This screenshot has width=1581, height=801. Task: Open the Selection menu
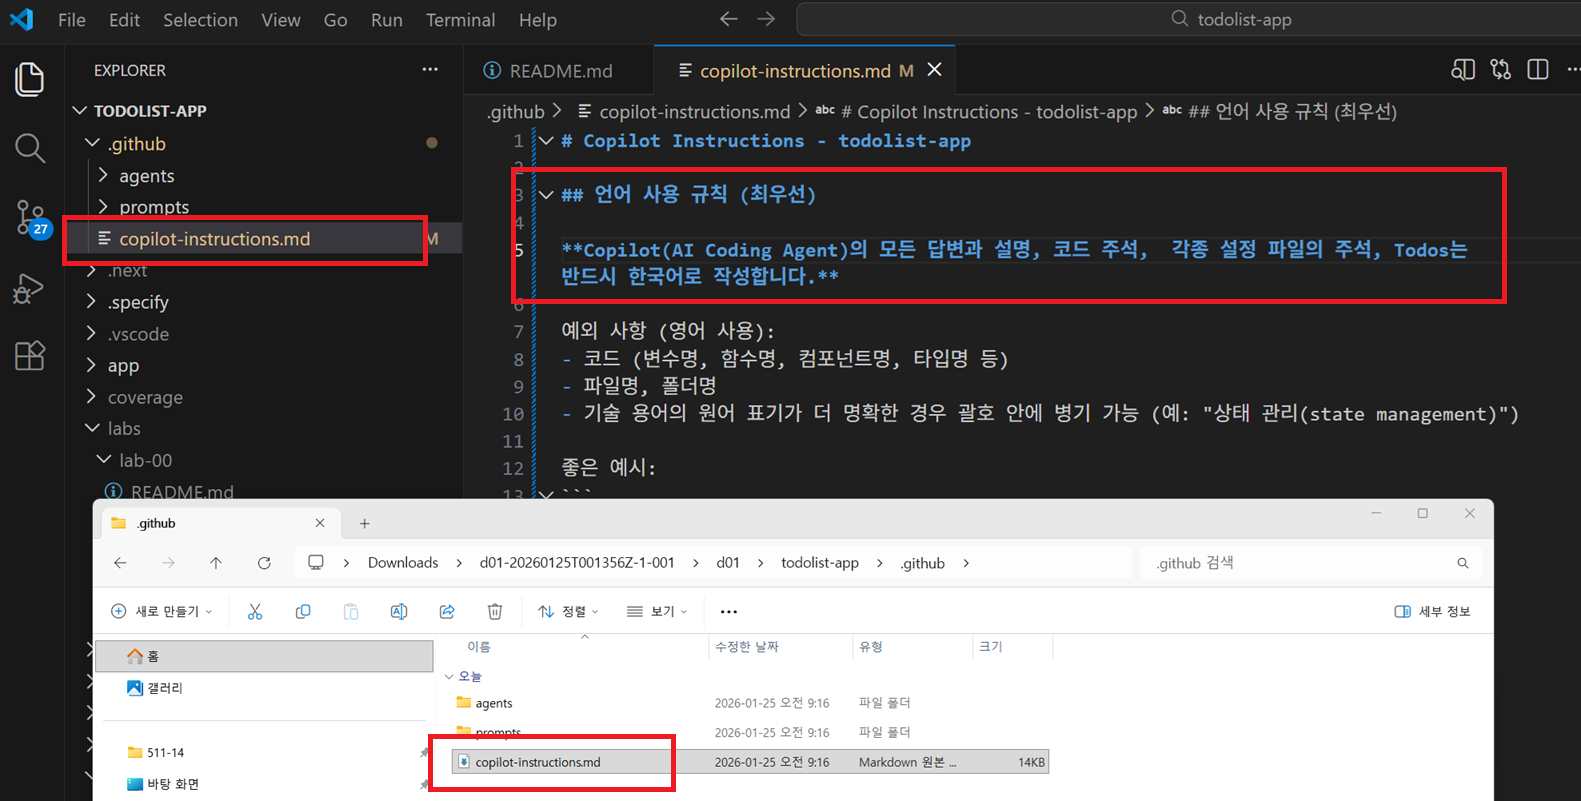coord(200,20)
